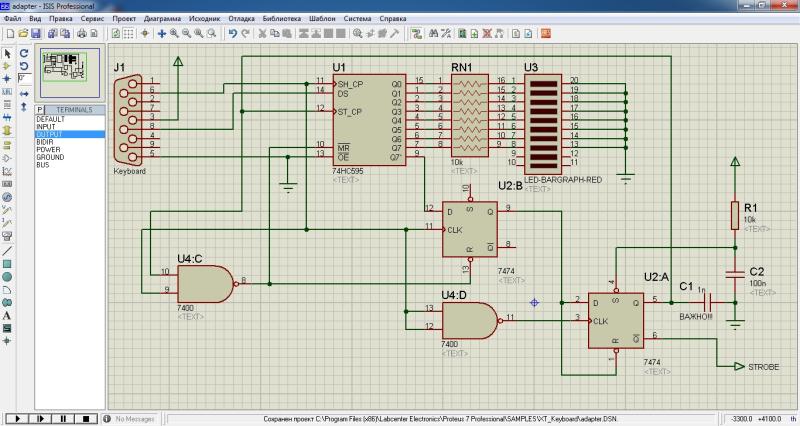Click the Open file folder icon
The height and width of the screenshot is (426, 800).
coord(22,33)
